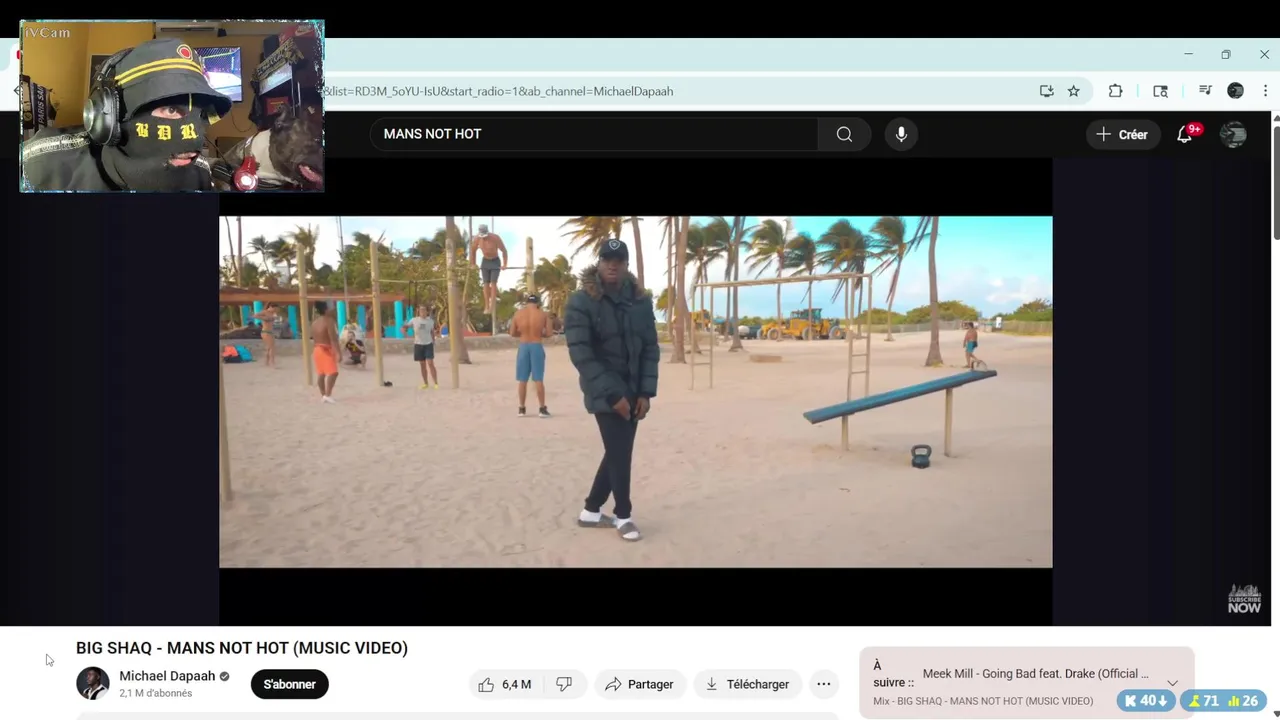Share video via Partager

(640, 684)
